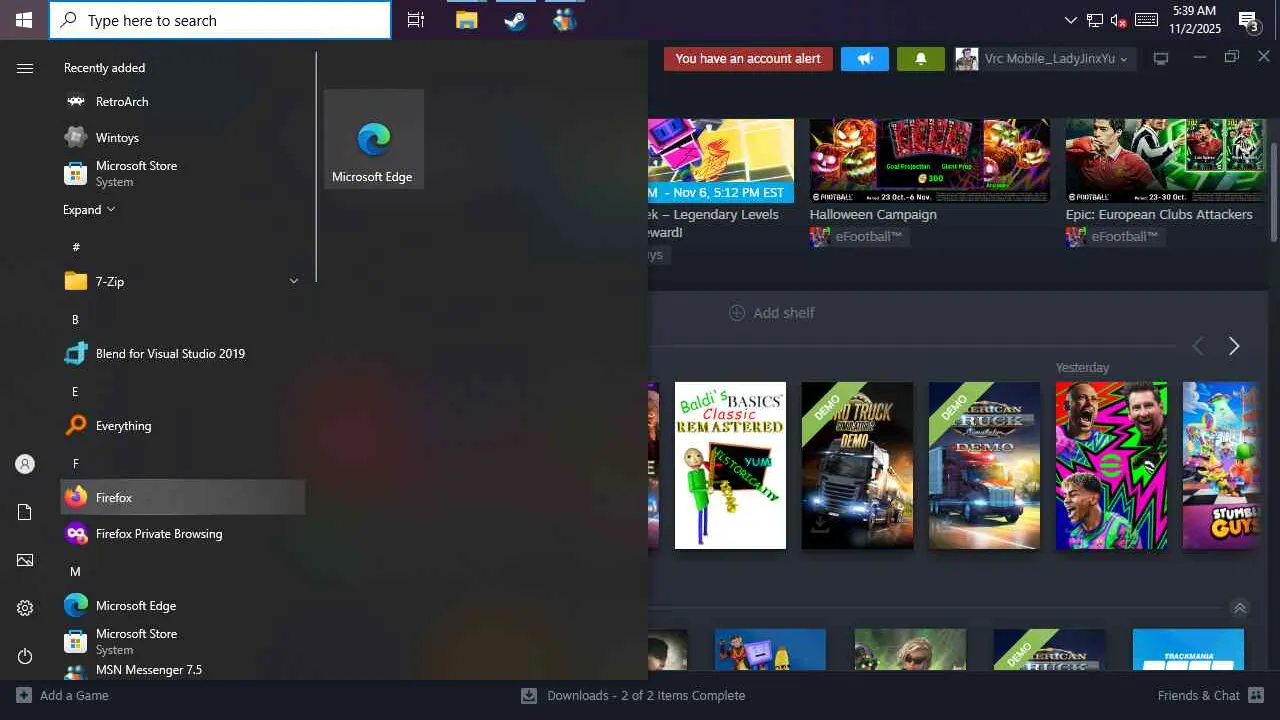
Task: Jump to the letter B app group
Action: tap(75, 320)
